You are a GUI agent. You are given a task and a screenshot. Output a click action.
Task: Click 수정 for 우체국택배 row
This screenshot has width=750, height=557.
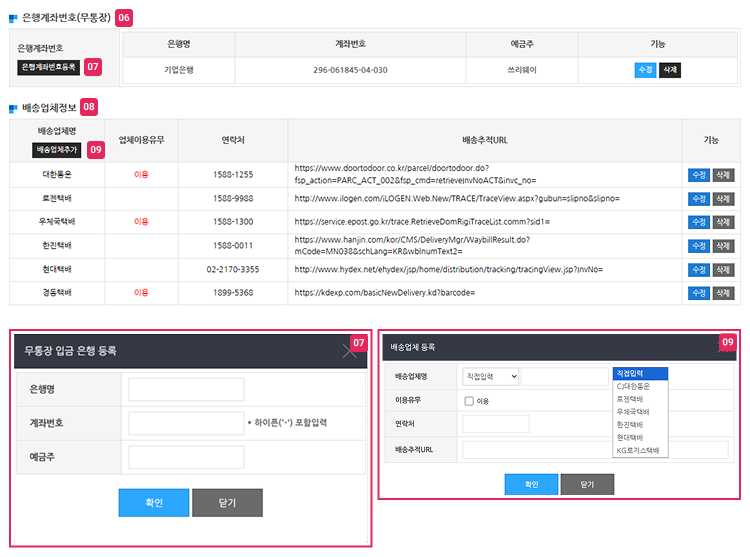pyautogui.click(x=699, y=222)
